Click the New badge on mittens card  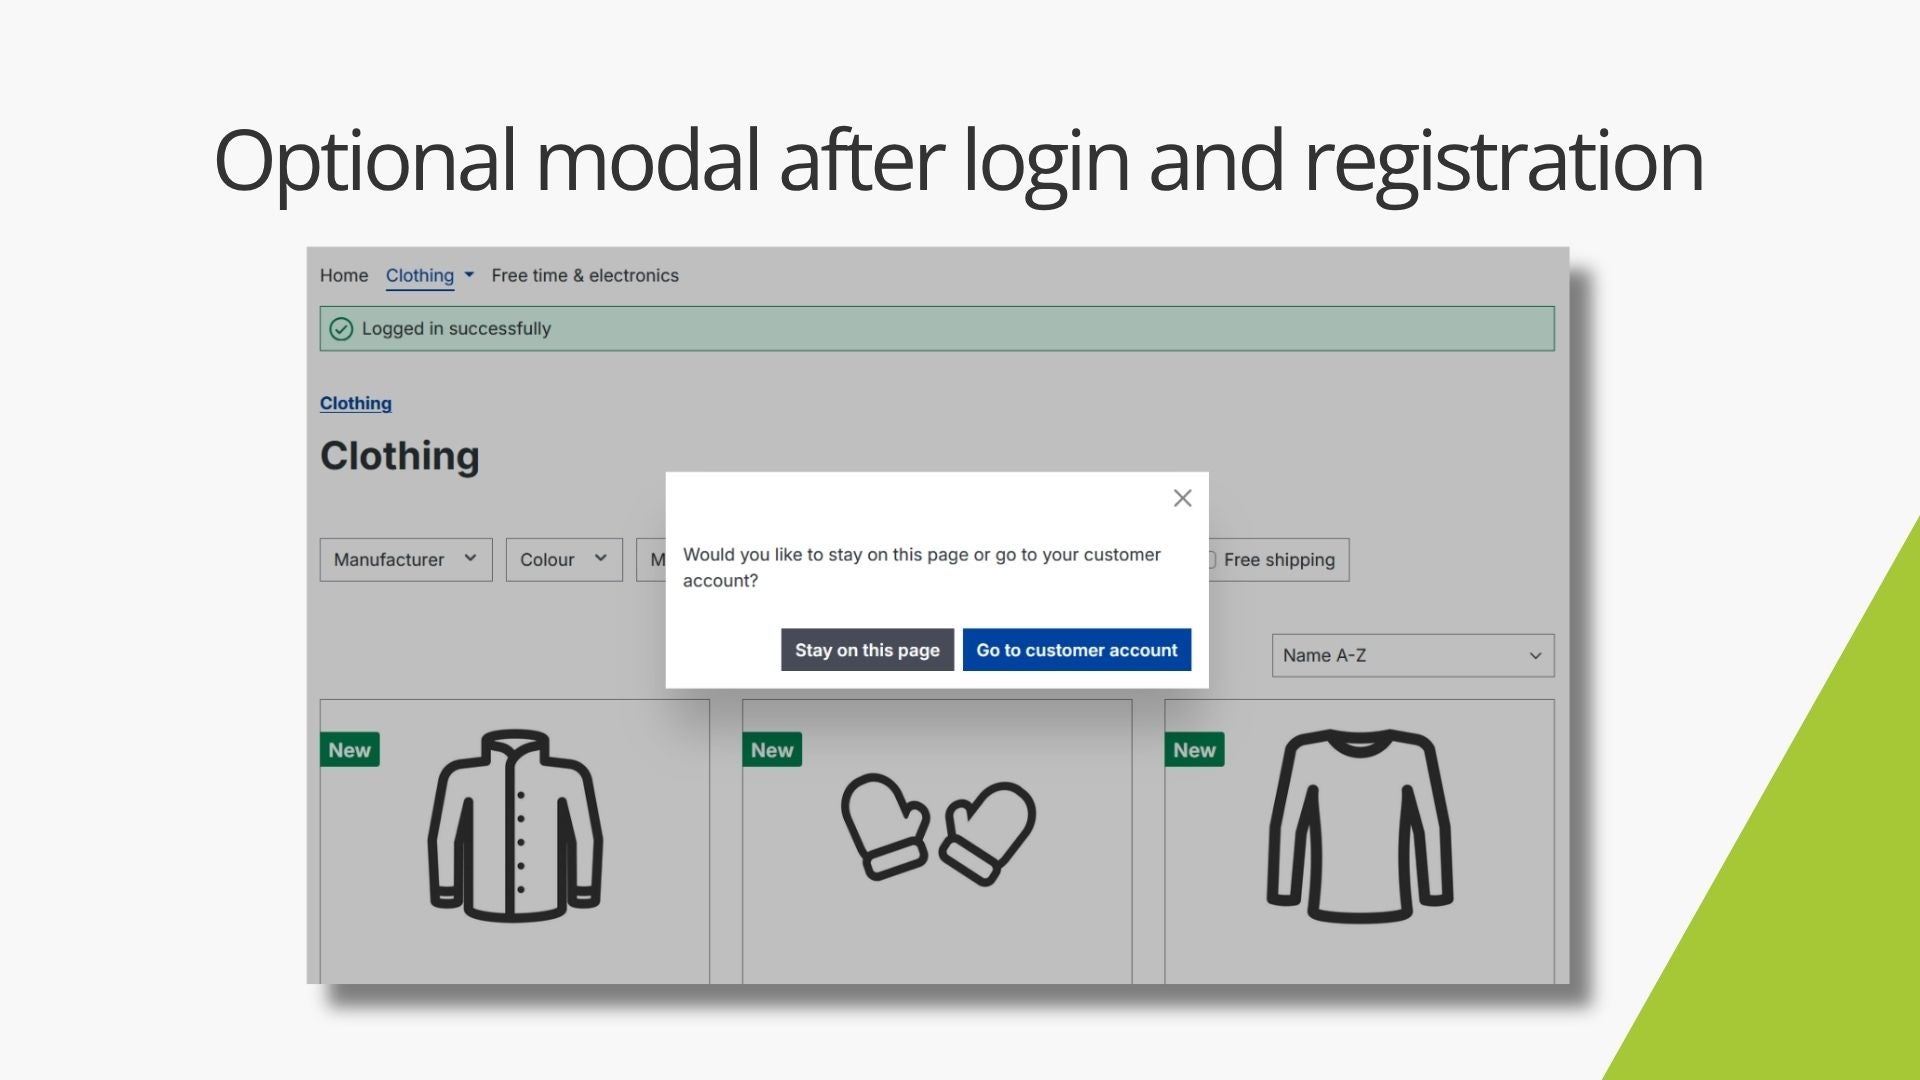point(772,750)
